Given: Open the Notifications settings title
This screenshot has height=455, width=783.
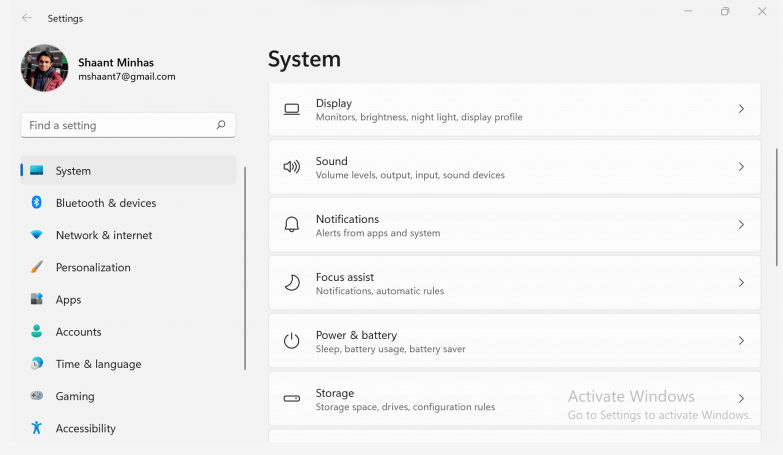Looking at the screenshot, I should click(x=347, y=219).
